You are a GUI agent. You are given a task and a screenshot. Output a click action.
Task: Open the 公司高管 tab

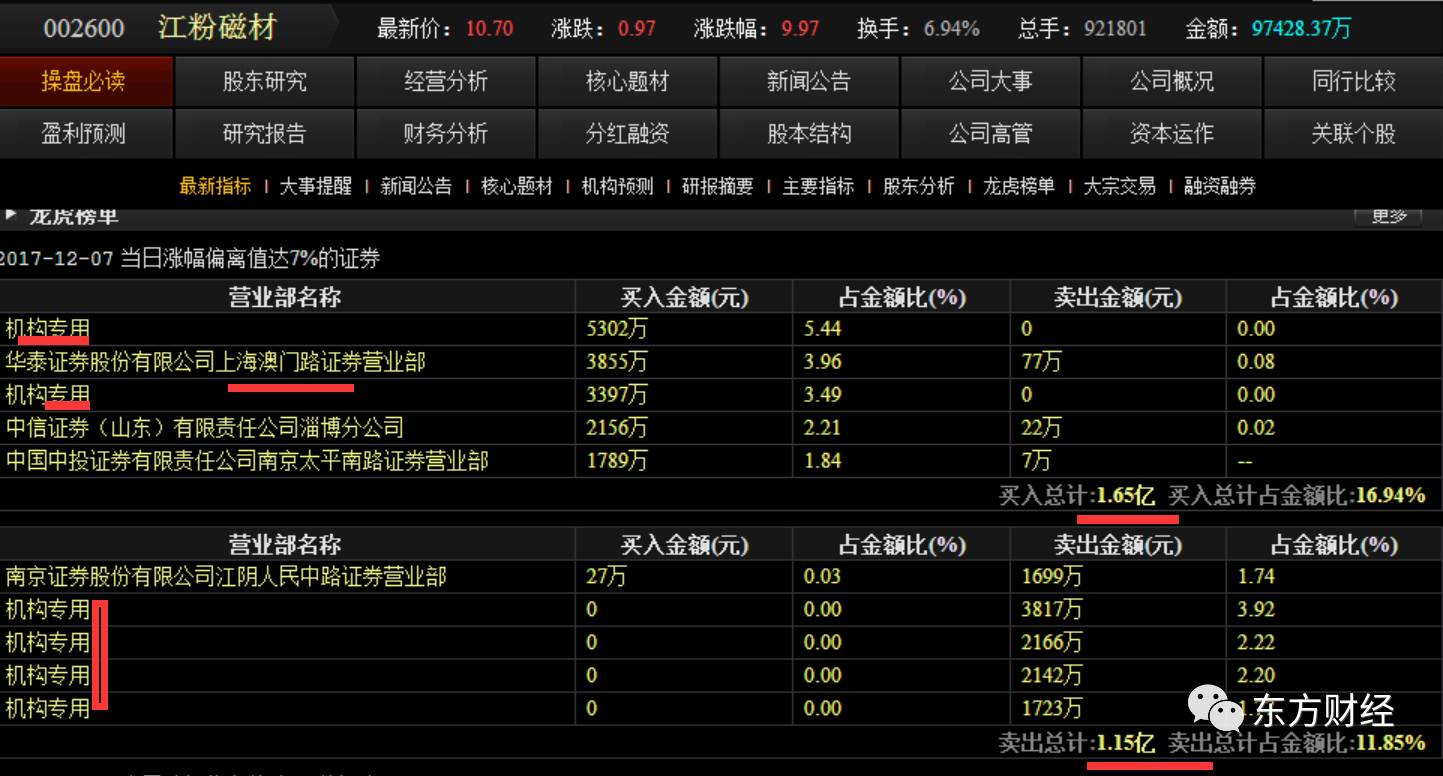click(x=990, y=134)
